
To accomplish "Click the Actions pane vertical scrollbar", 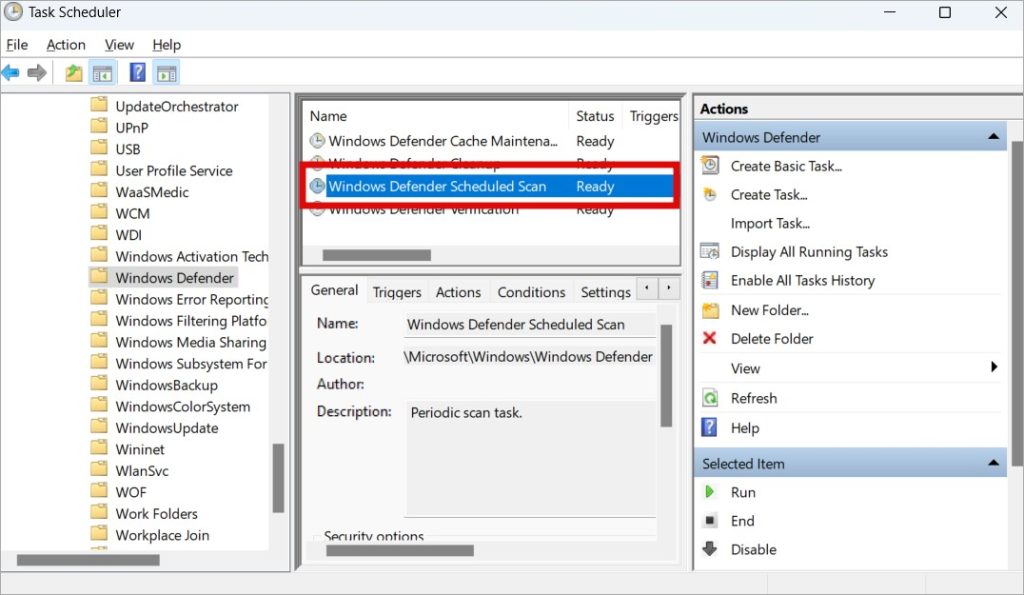I will pyautogui.click(x=1017, y=304).
